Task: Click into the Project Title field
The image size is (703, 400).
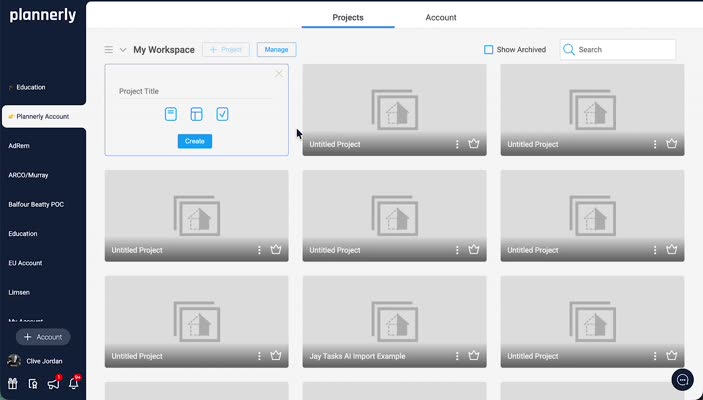Action: (x=193, y=91)
